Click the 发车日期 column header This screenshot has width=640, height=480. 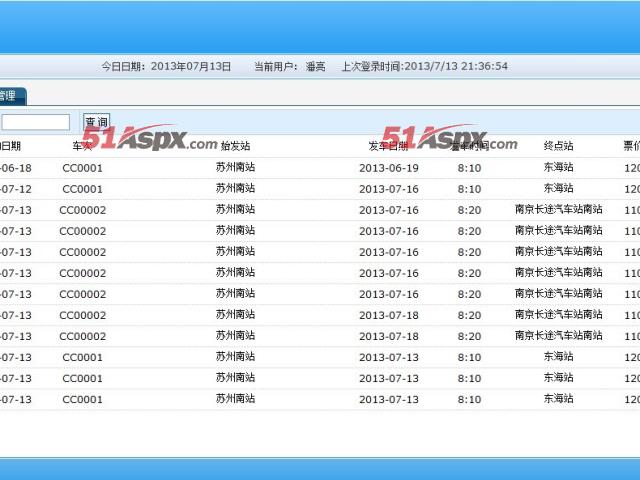click(x=388, y=146)
